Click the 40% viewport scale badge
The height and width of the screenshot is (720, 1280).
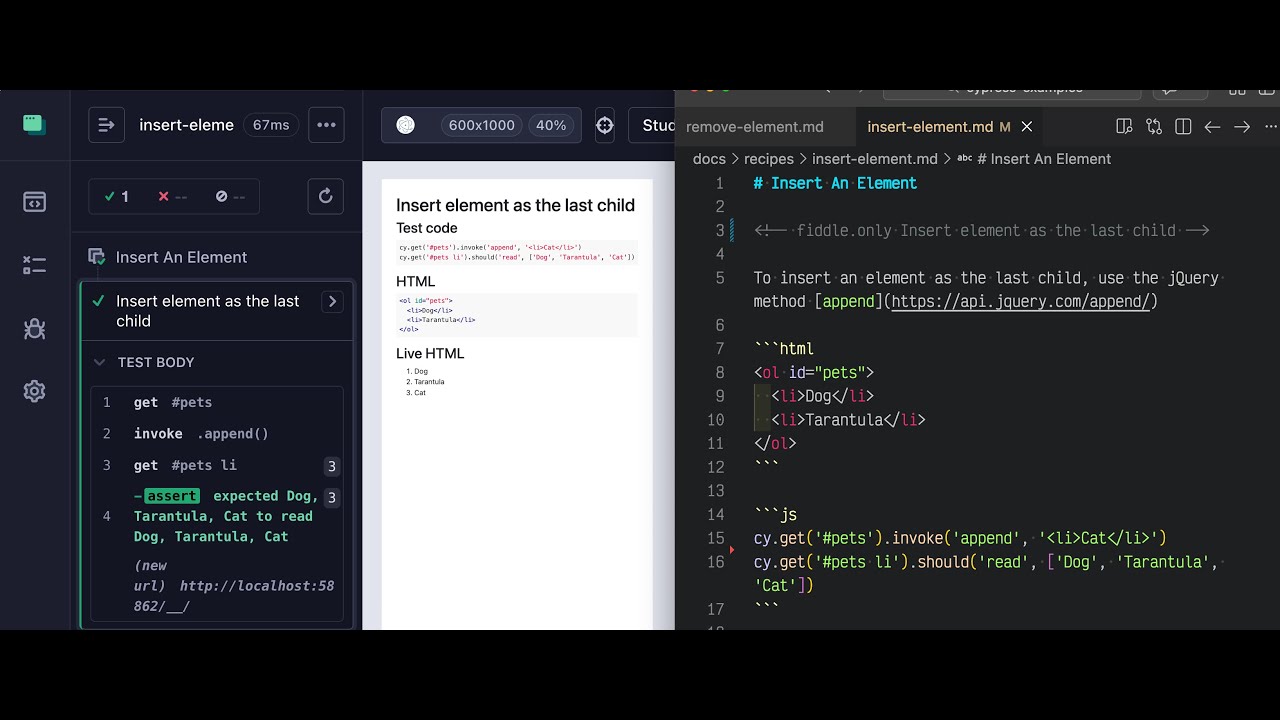click(x=551, y=125)
